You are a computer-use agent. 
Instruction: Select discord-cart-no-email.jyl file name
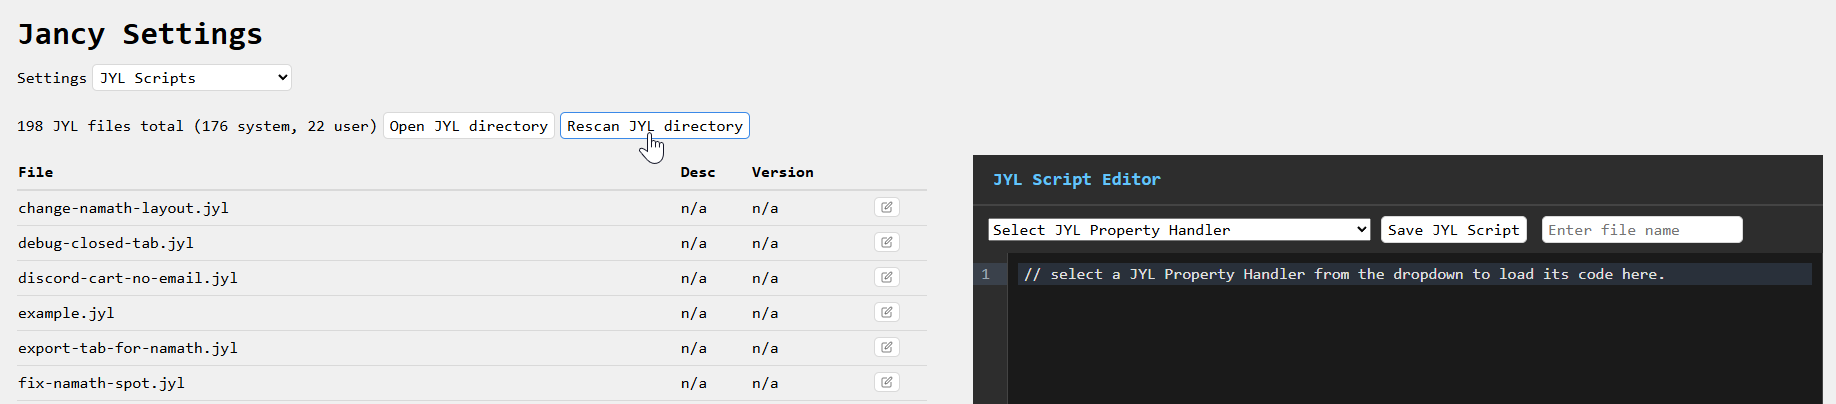(128, 278)
